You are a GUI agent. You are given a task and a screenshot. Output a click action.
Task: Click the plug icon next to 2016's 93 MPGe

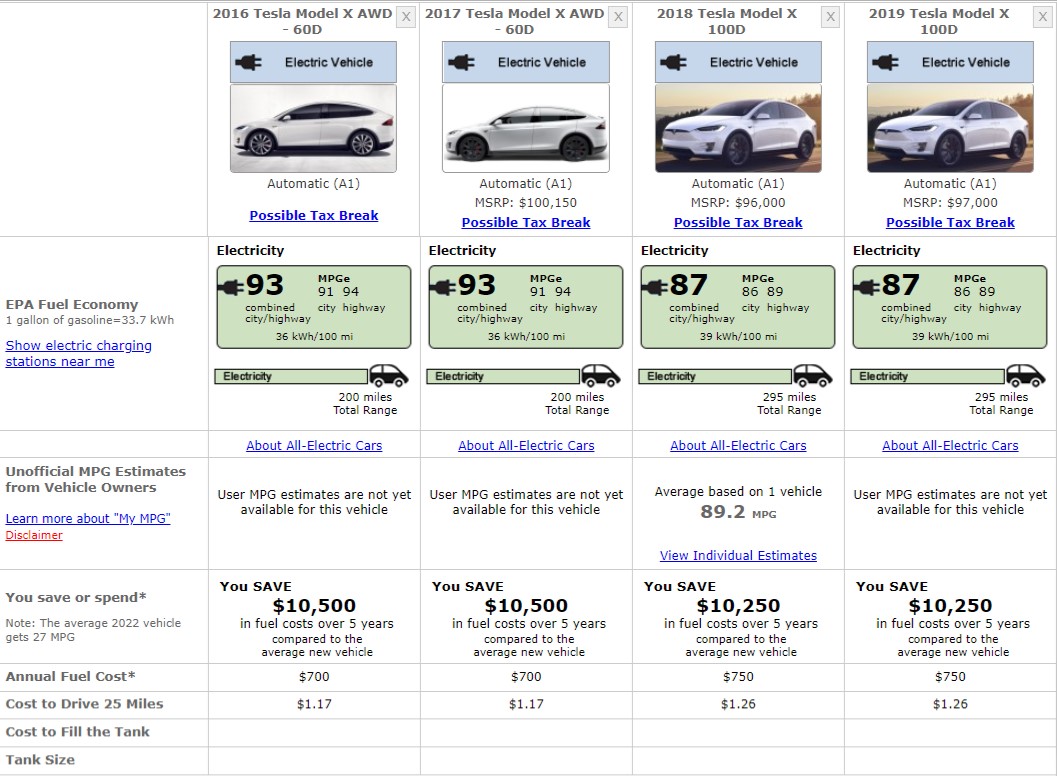coord(231,287)
